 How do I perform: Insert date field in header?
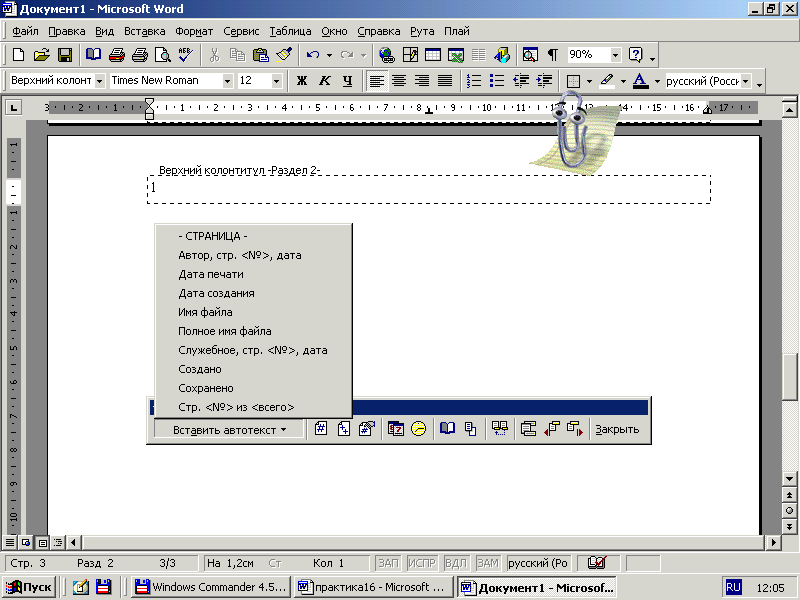[395, 429]
